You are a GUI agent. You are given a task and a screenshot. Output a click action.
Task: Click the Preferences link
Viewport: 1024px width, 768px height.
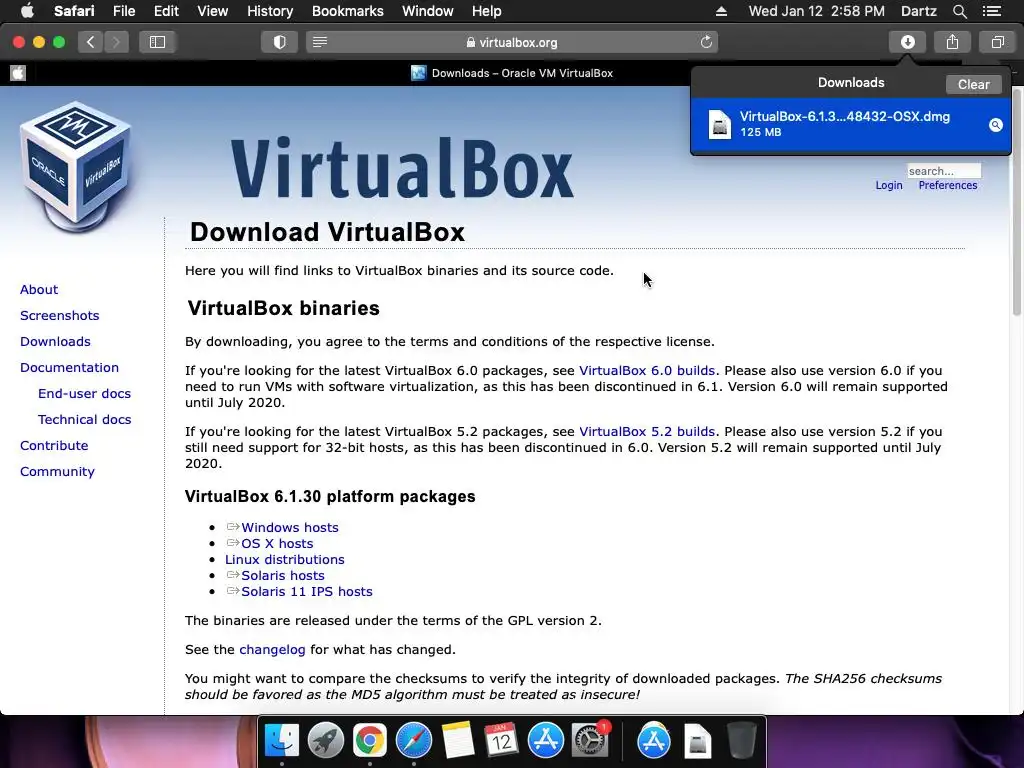948,185
